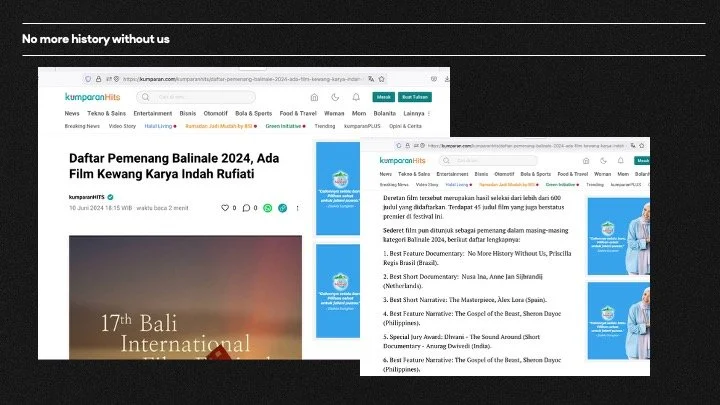Click the lower blue ad banner in left window

(338, 291)
